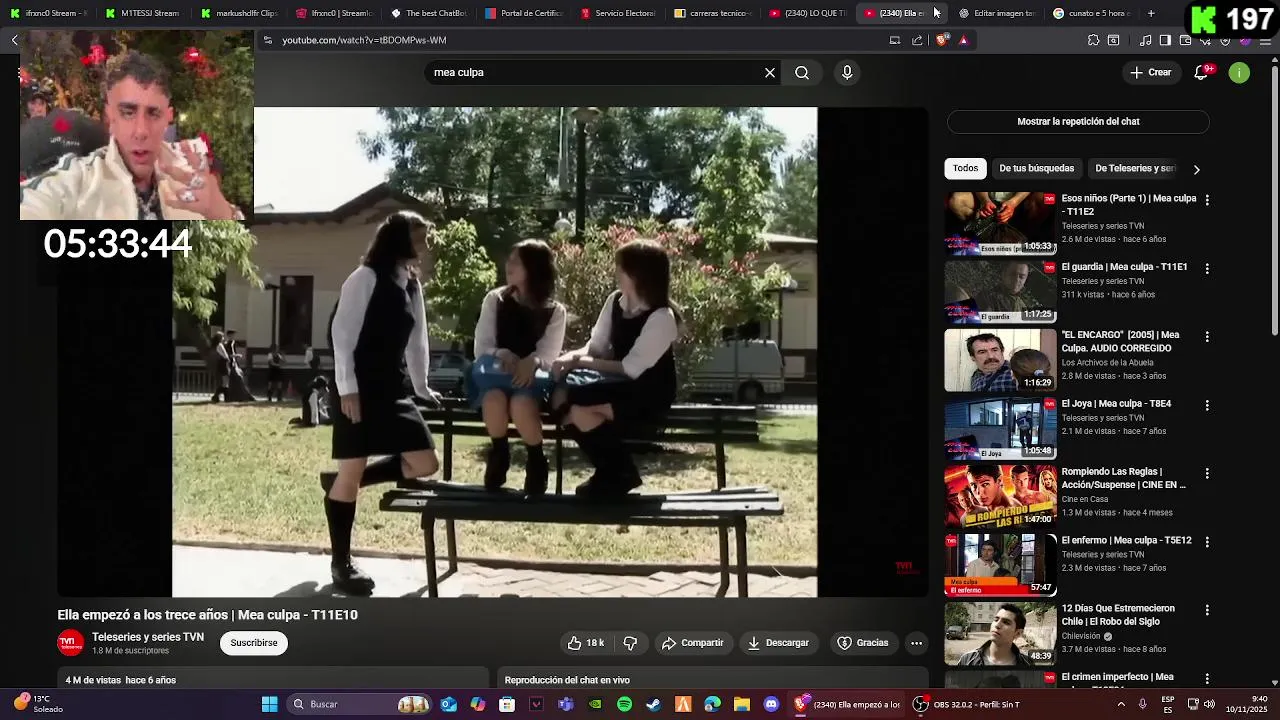Viewport: 1280px width, 720px height.
Task: Clear the 'mea culpa' search text
Action: click(770, 73)
